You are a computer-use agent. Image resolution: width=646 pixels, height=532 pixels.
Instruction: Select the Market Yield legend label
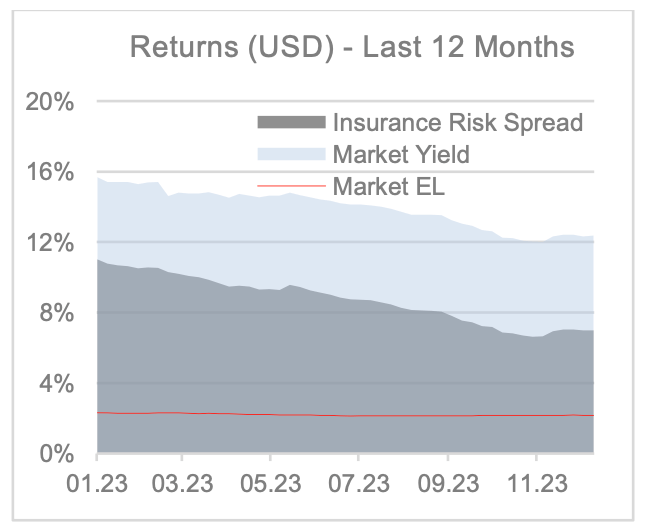pos(401,154)
